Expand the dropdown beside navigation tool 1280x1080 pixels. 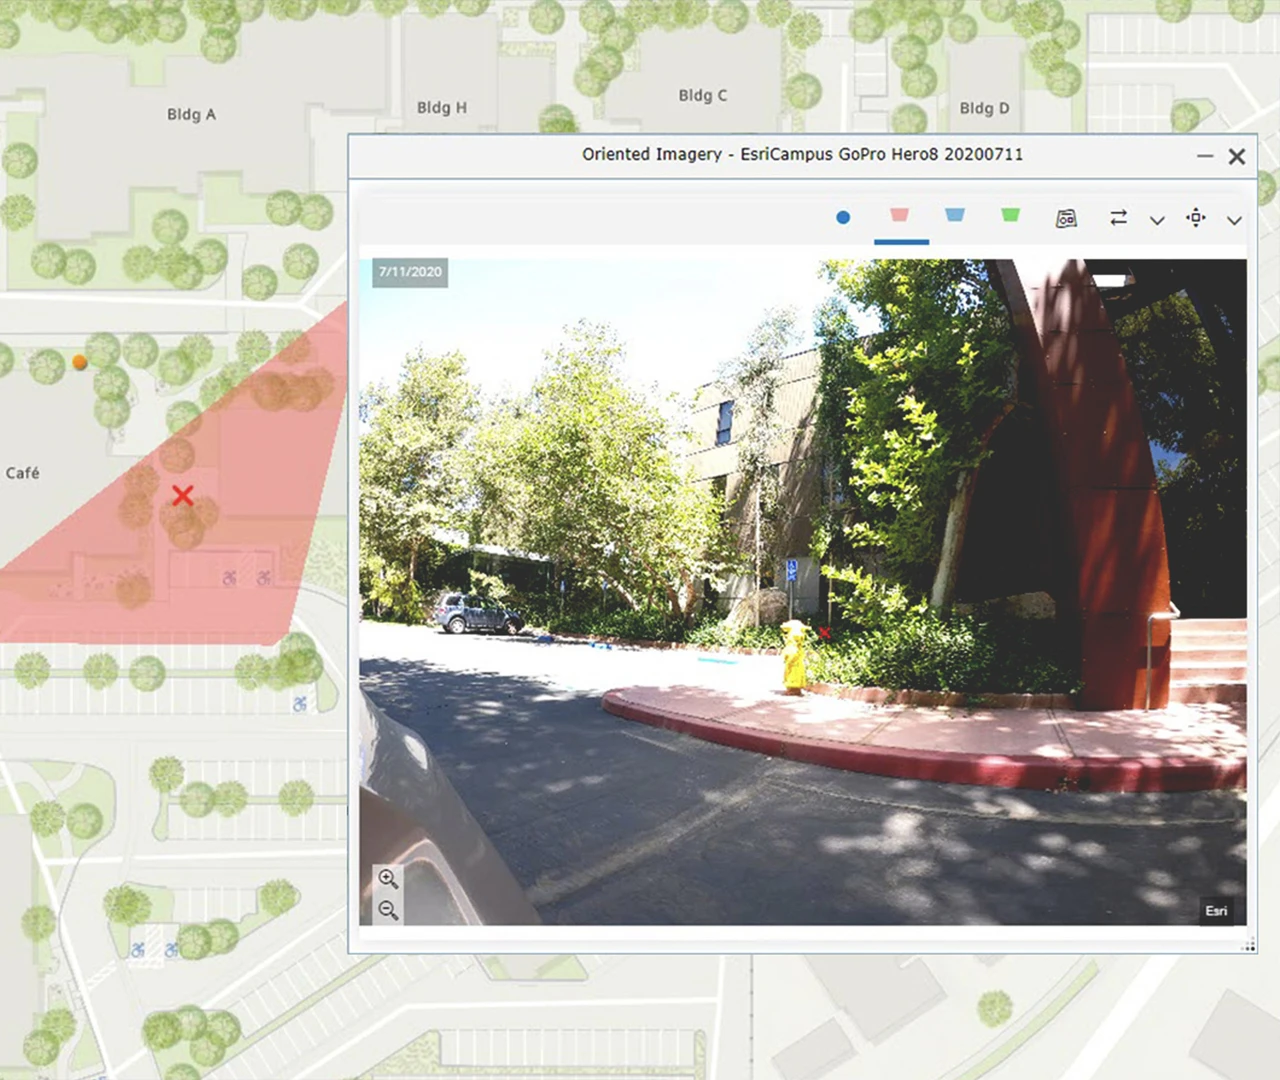[x=1234, y=220]
